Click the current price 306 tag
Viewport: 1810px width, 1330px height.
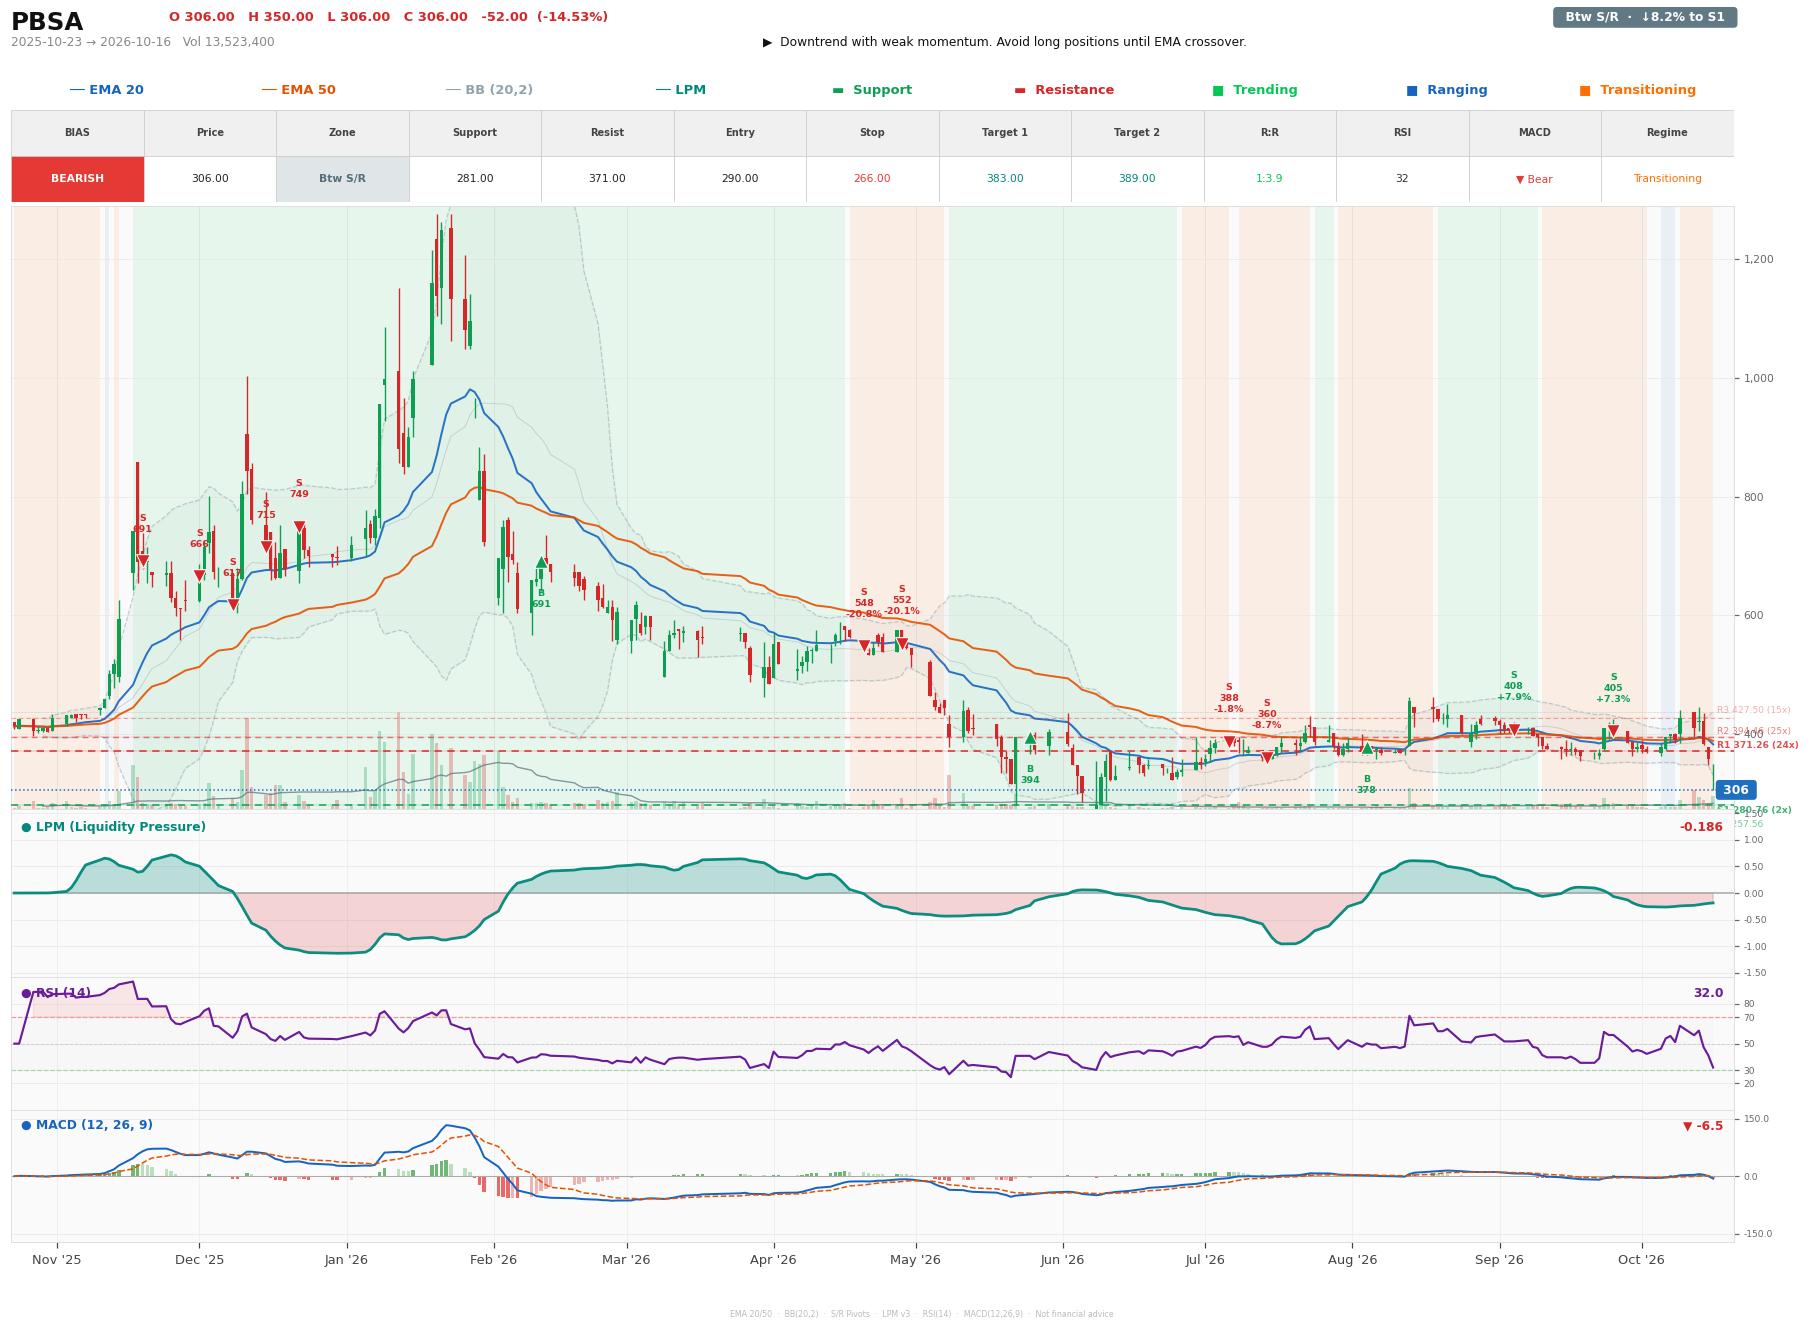point(1735,790)
